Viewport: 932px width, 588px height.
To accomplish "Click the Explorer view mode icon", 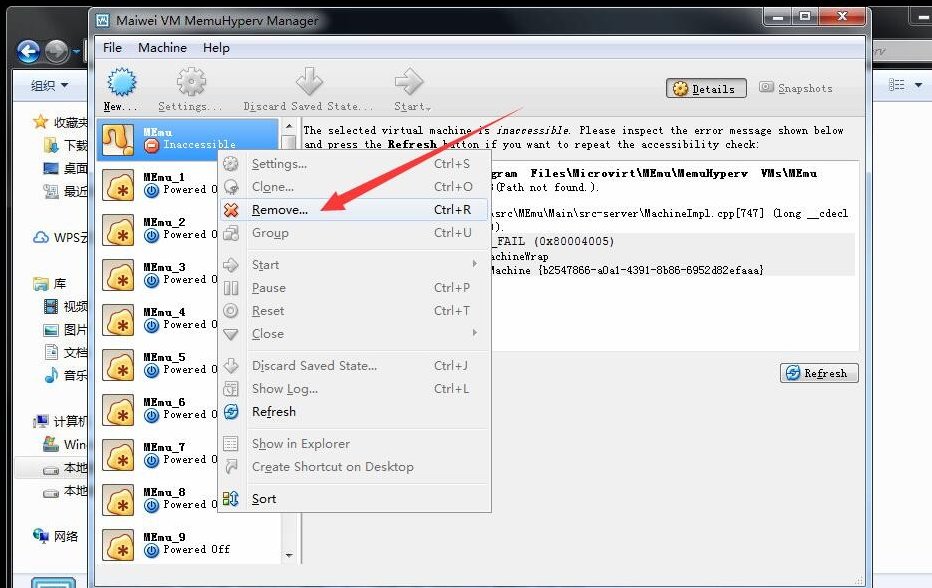I will 896,85.
